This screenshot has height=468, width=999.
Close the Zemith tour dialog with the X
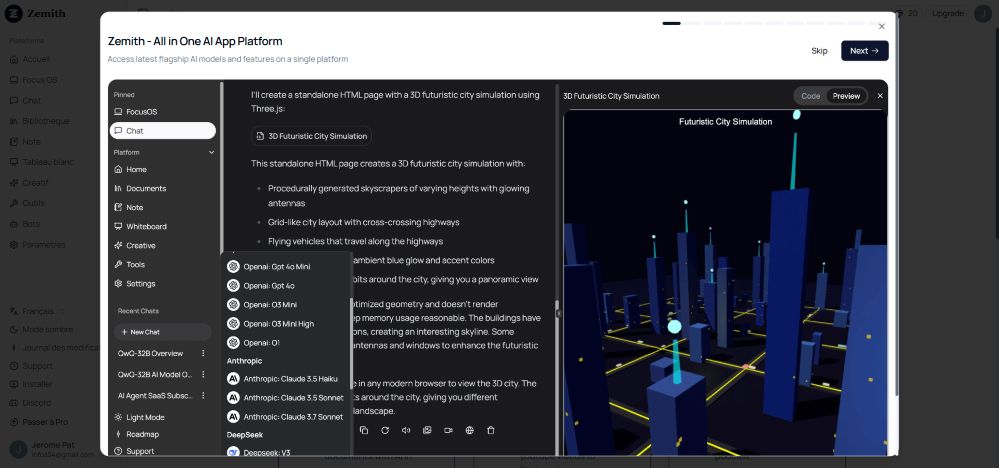point(881,27)
